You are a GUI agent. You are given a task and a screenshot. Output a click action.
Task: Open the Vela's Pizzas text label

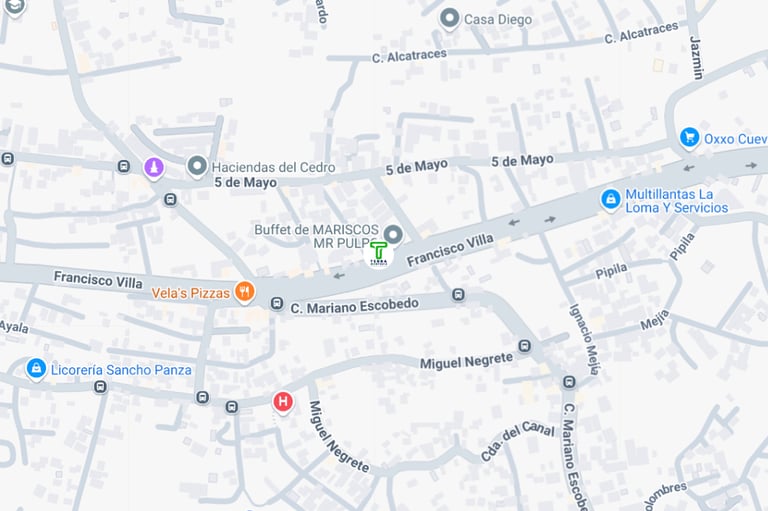point(191,293)
